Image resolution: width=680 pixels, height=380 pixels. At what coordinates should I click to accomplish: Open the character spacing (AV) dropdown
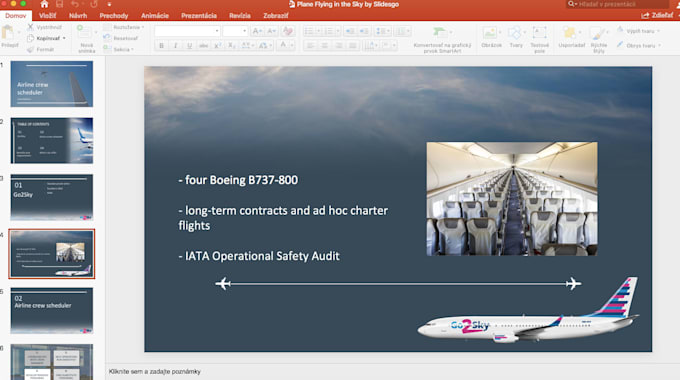[x=247, y=46]
